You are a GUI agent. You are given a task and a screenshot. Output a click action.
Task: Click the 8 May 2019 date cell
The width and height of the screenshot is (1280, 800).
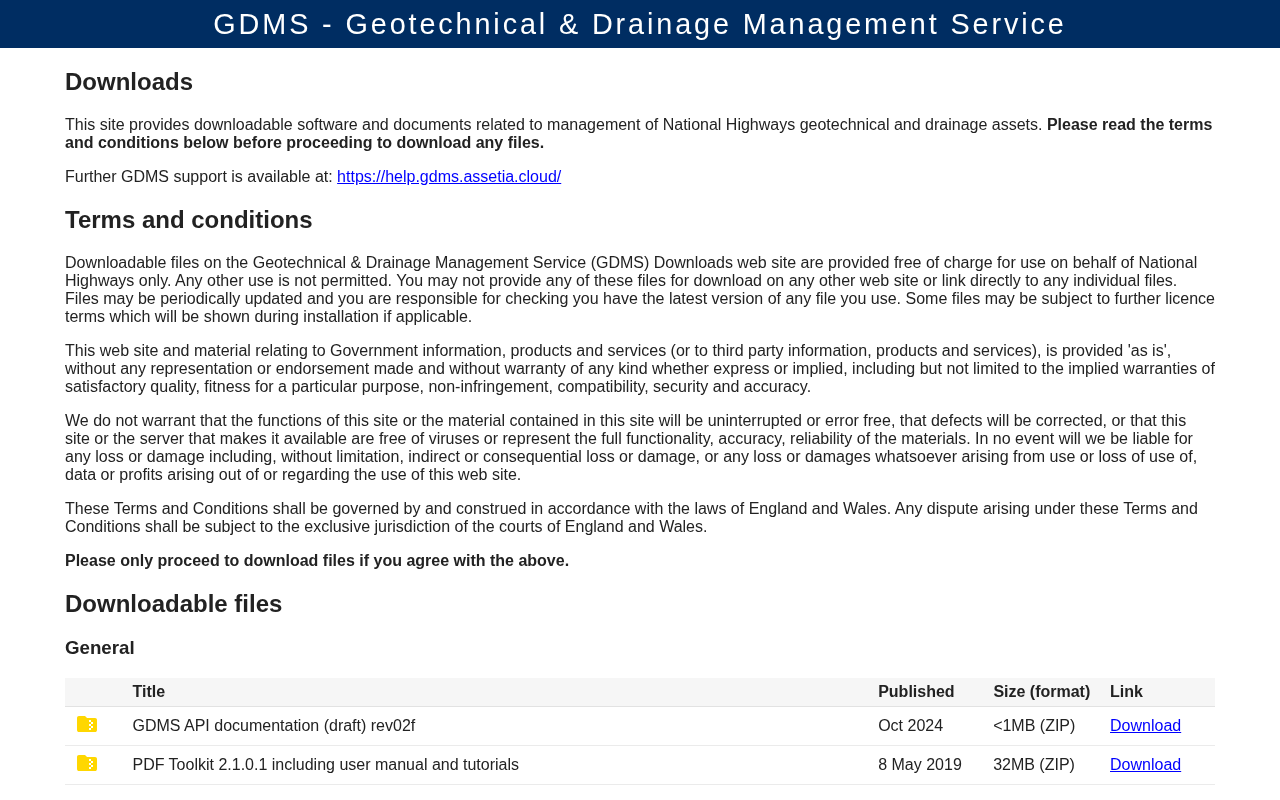(x=920, y=765)
